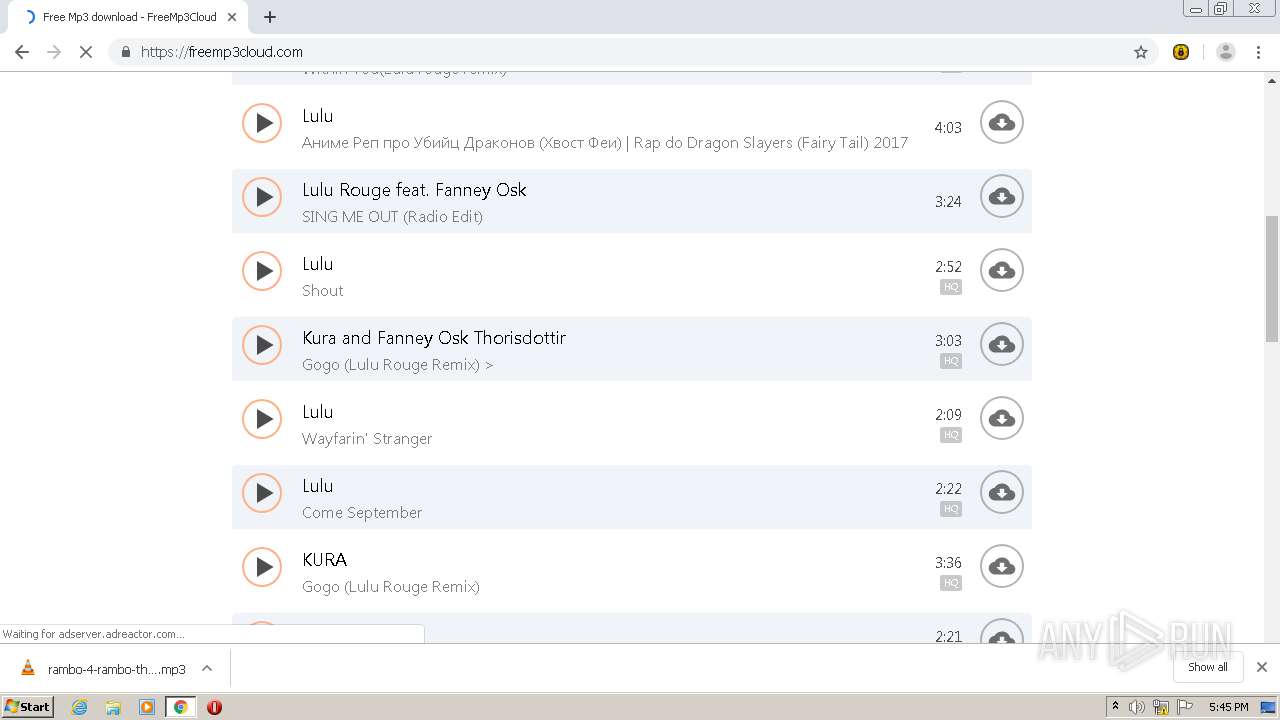Open red Opera icon in taskbar
The width and height of the screenshot is (1280, 720).
tap(214, 707)
